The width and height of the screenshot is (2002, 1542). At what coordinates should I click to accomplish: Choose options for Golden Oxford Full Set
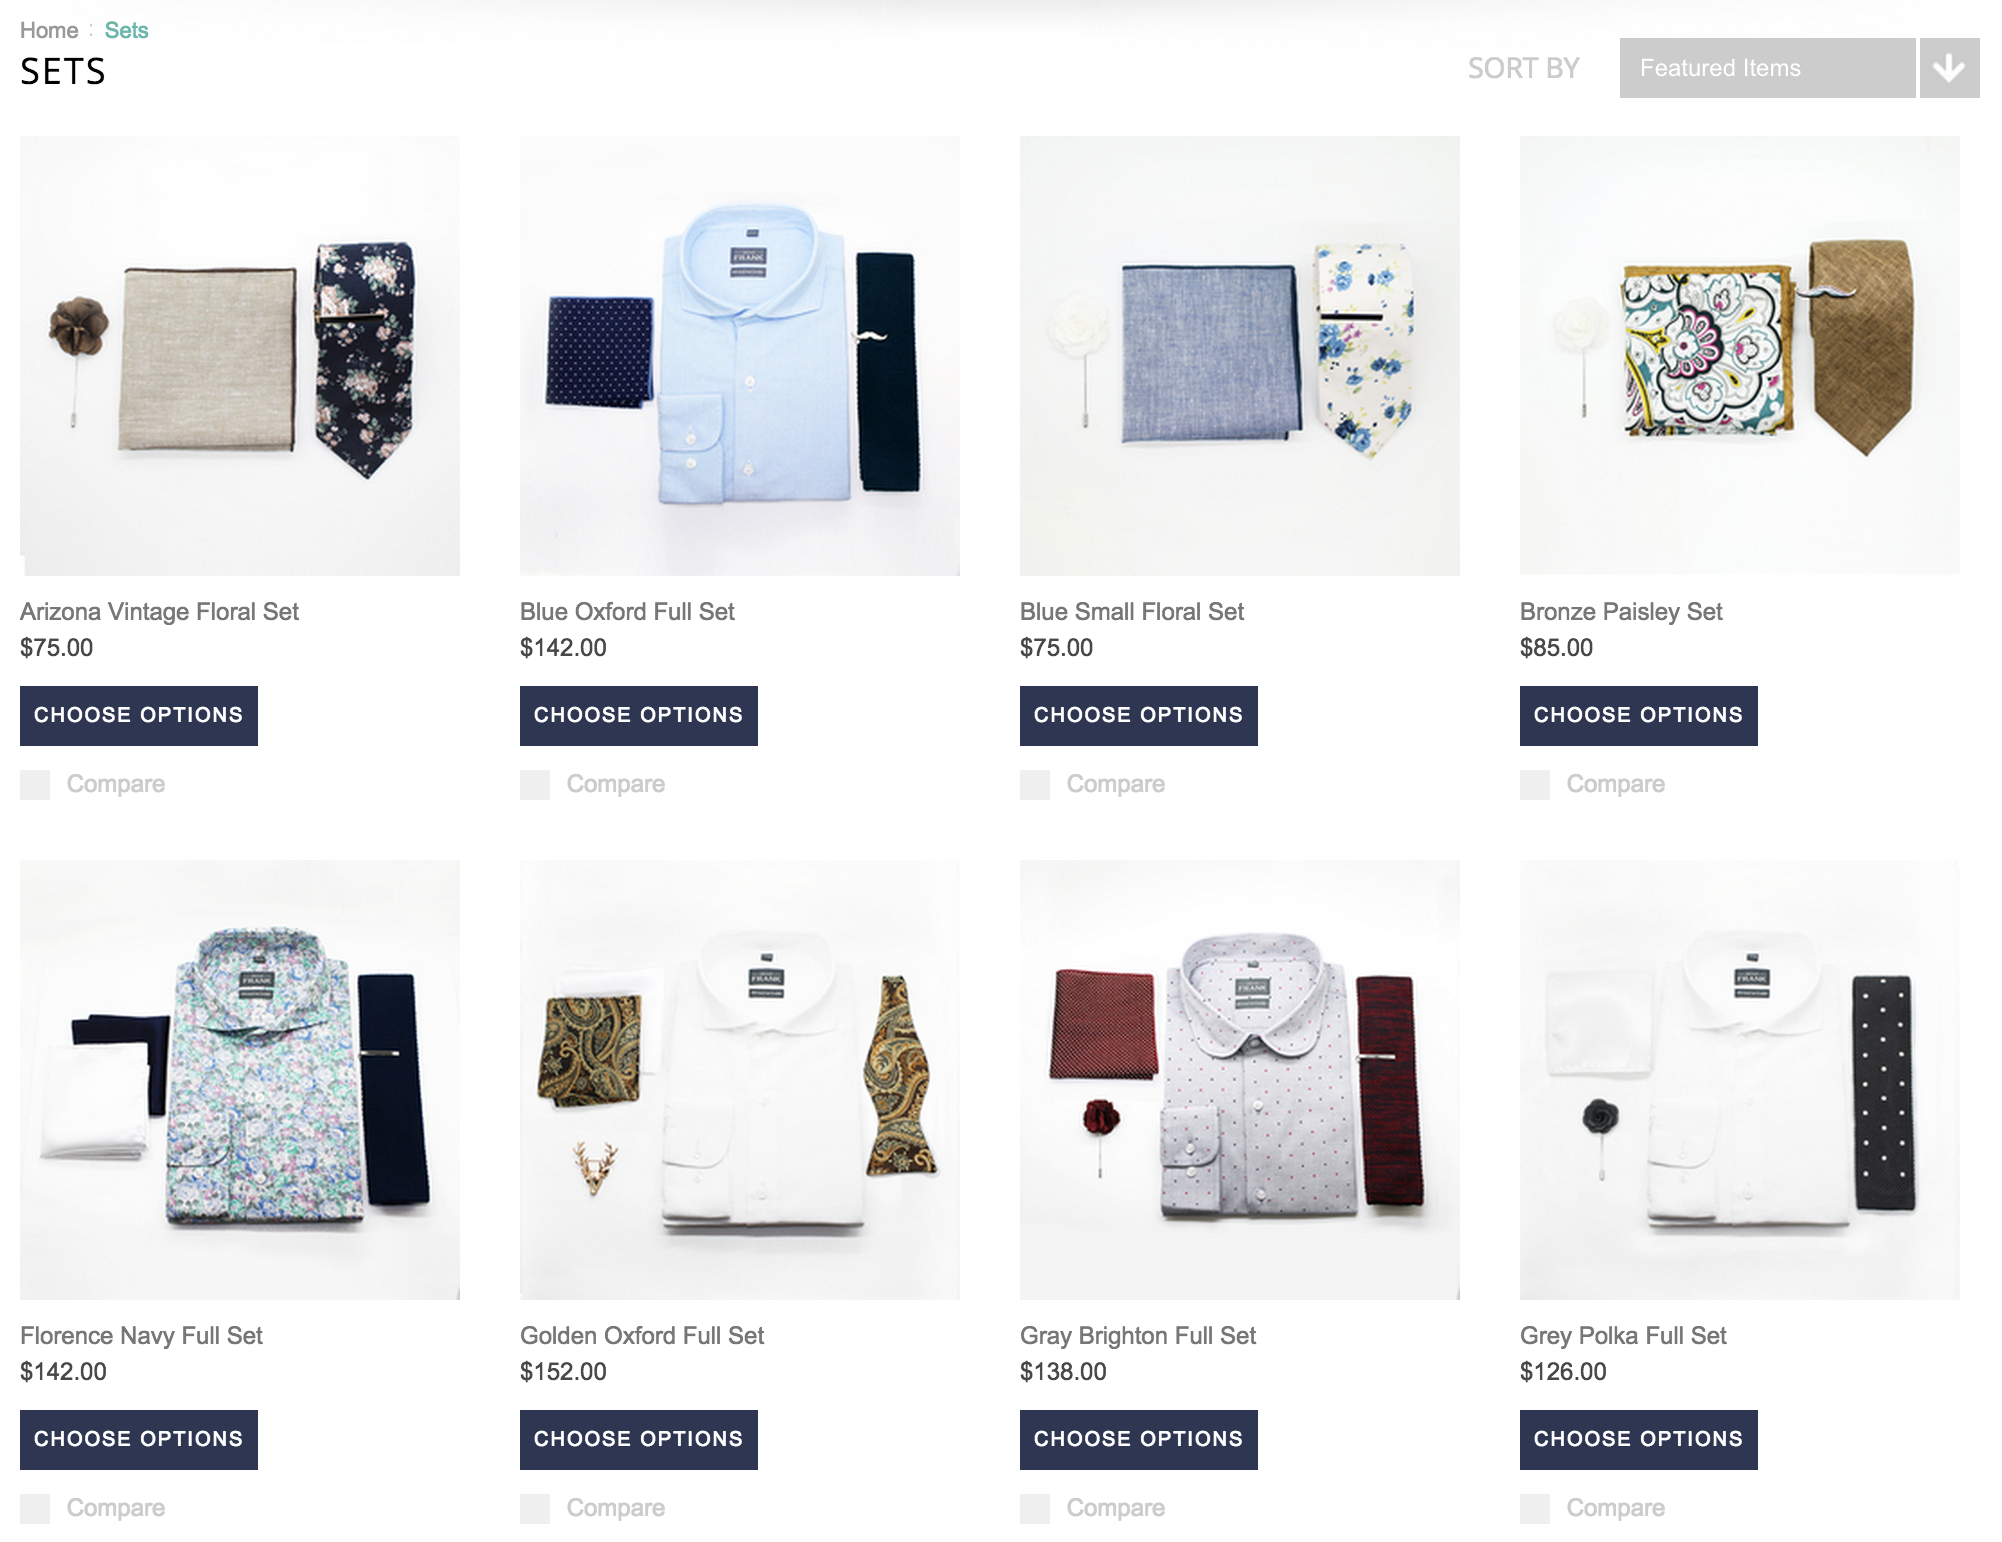pyautogui.click(x=639, y=1440)
